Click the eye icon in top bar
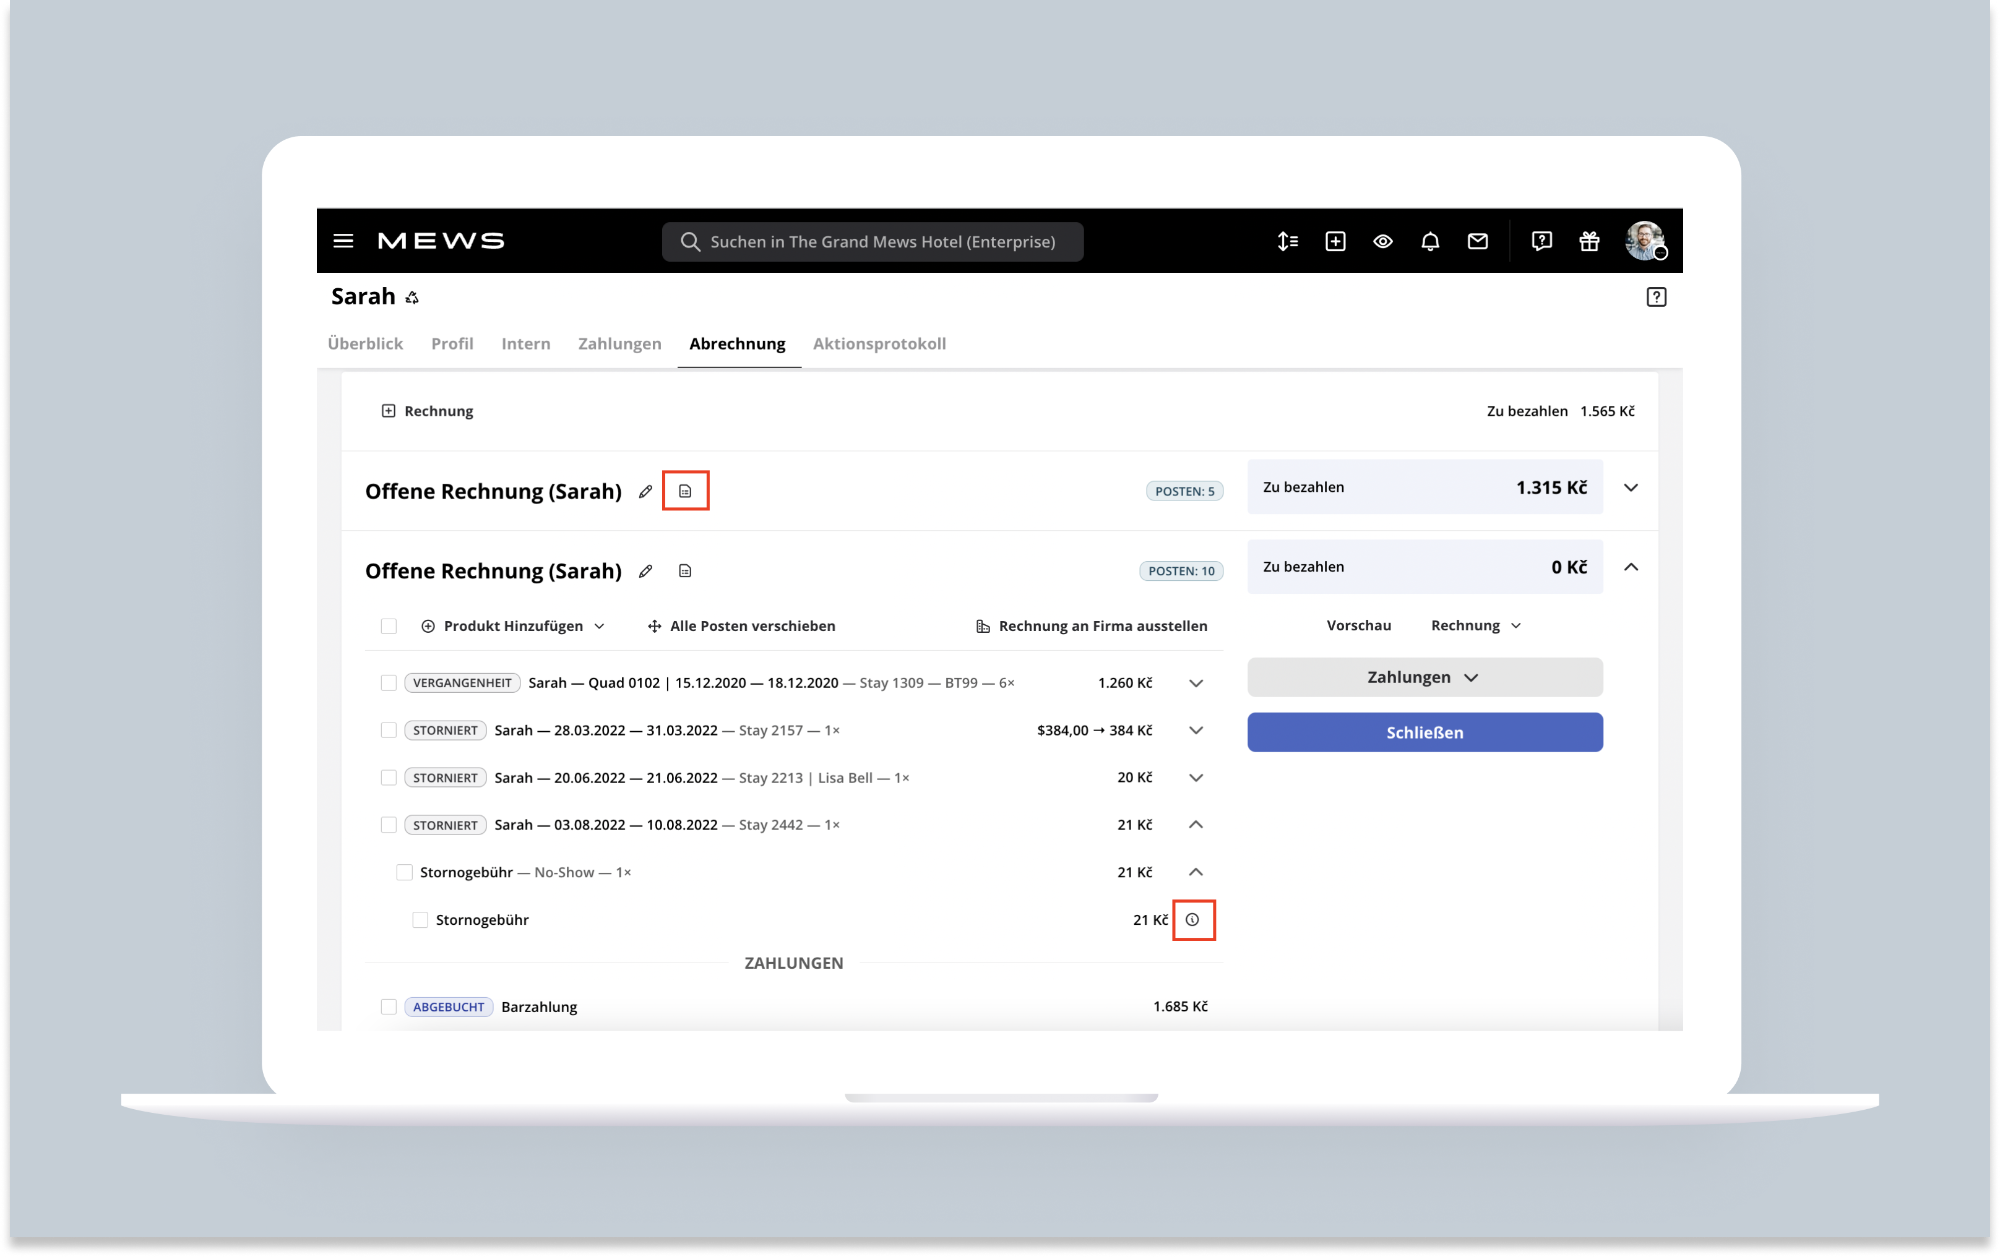 pyautogui.click(x=1383, y=241)
